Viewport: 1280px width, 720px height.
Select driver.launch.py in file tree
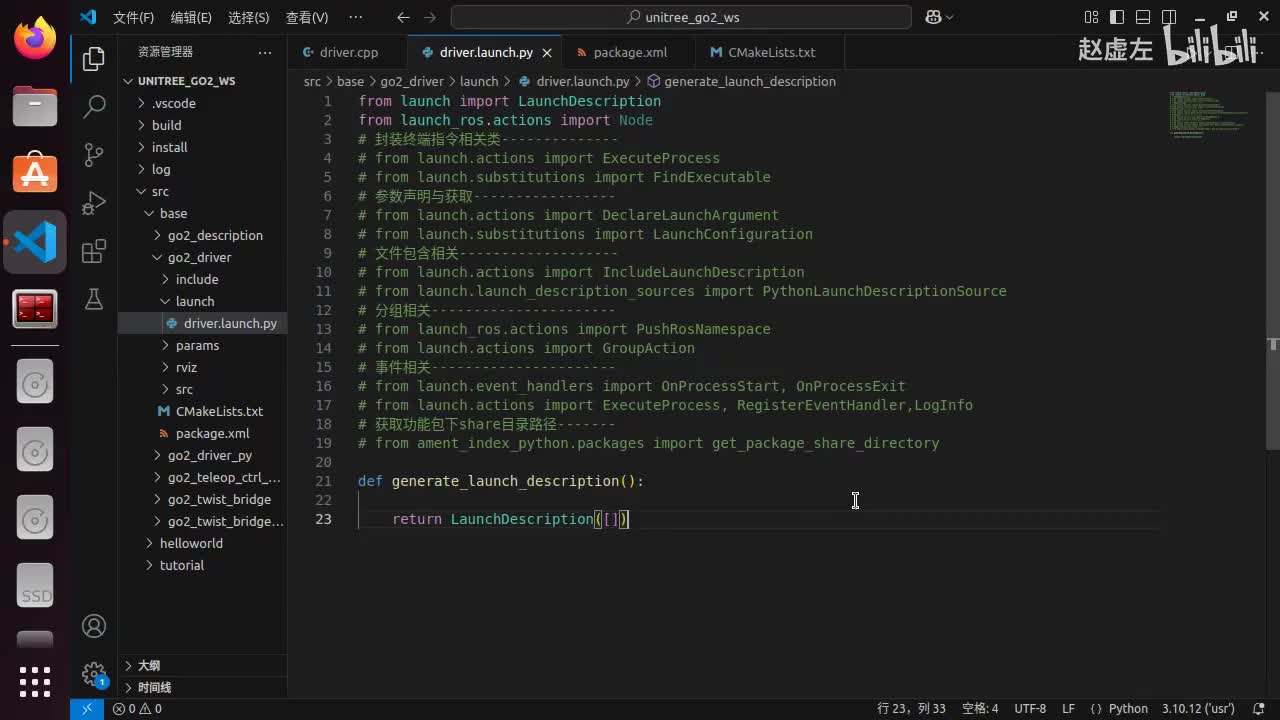pos(202,323)
